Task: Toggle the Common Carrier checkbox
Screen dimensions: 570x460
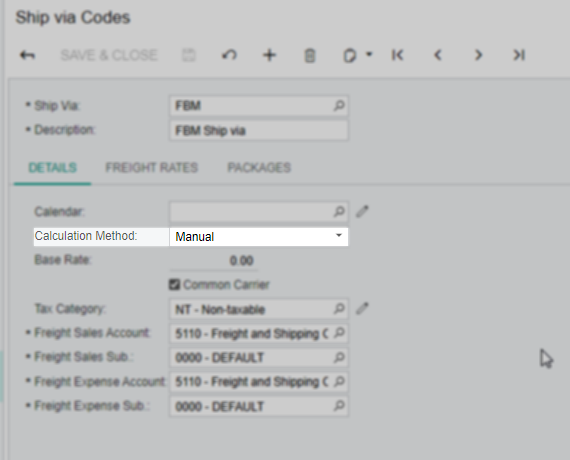Action: pos(174,284)
